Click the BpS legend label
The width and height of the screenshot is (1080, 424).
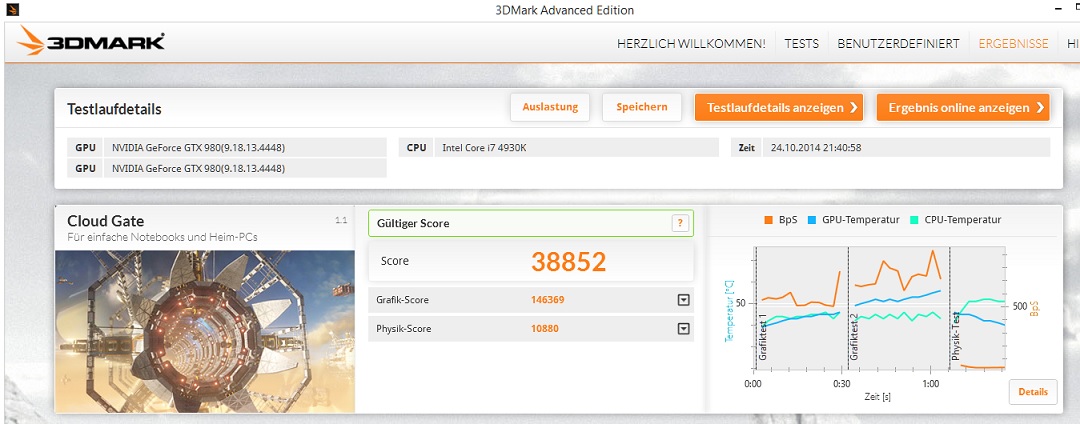(788, 220)
